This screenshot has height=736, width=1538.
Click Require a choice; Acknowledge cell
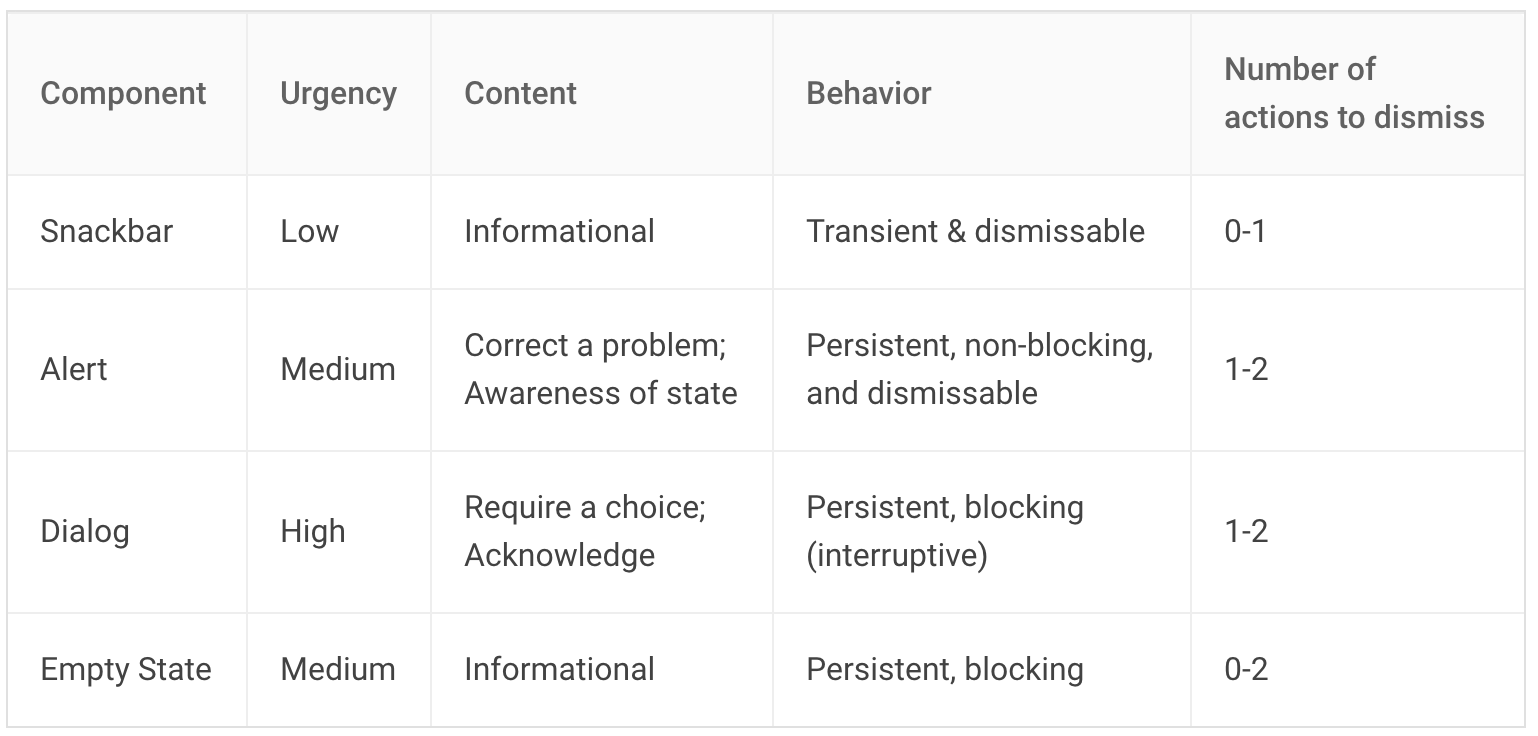[585, 531]
